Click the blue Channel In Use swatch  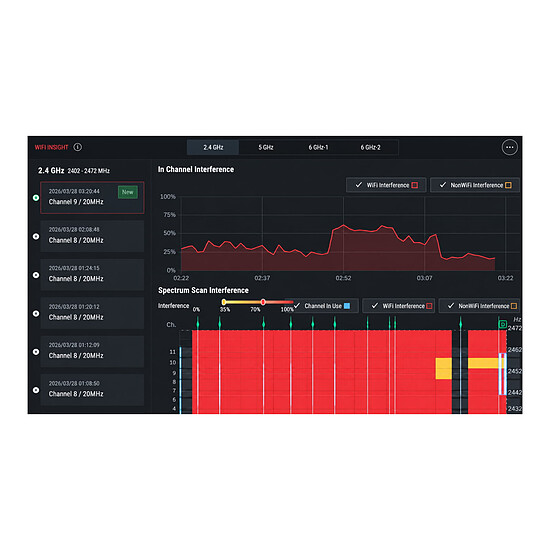click(347, 306)
